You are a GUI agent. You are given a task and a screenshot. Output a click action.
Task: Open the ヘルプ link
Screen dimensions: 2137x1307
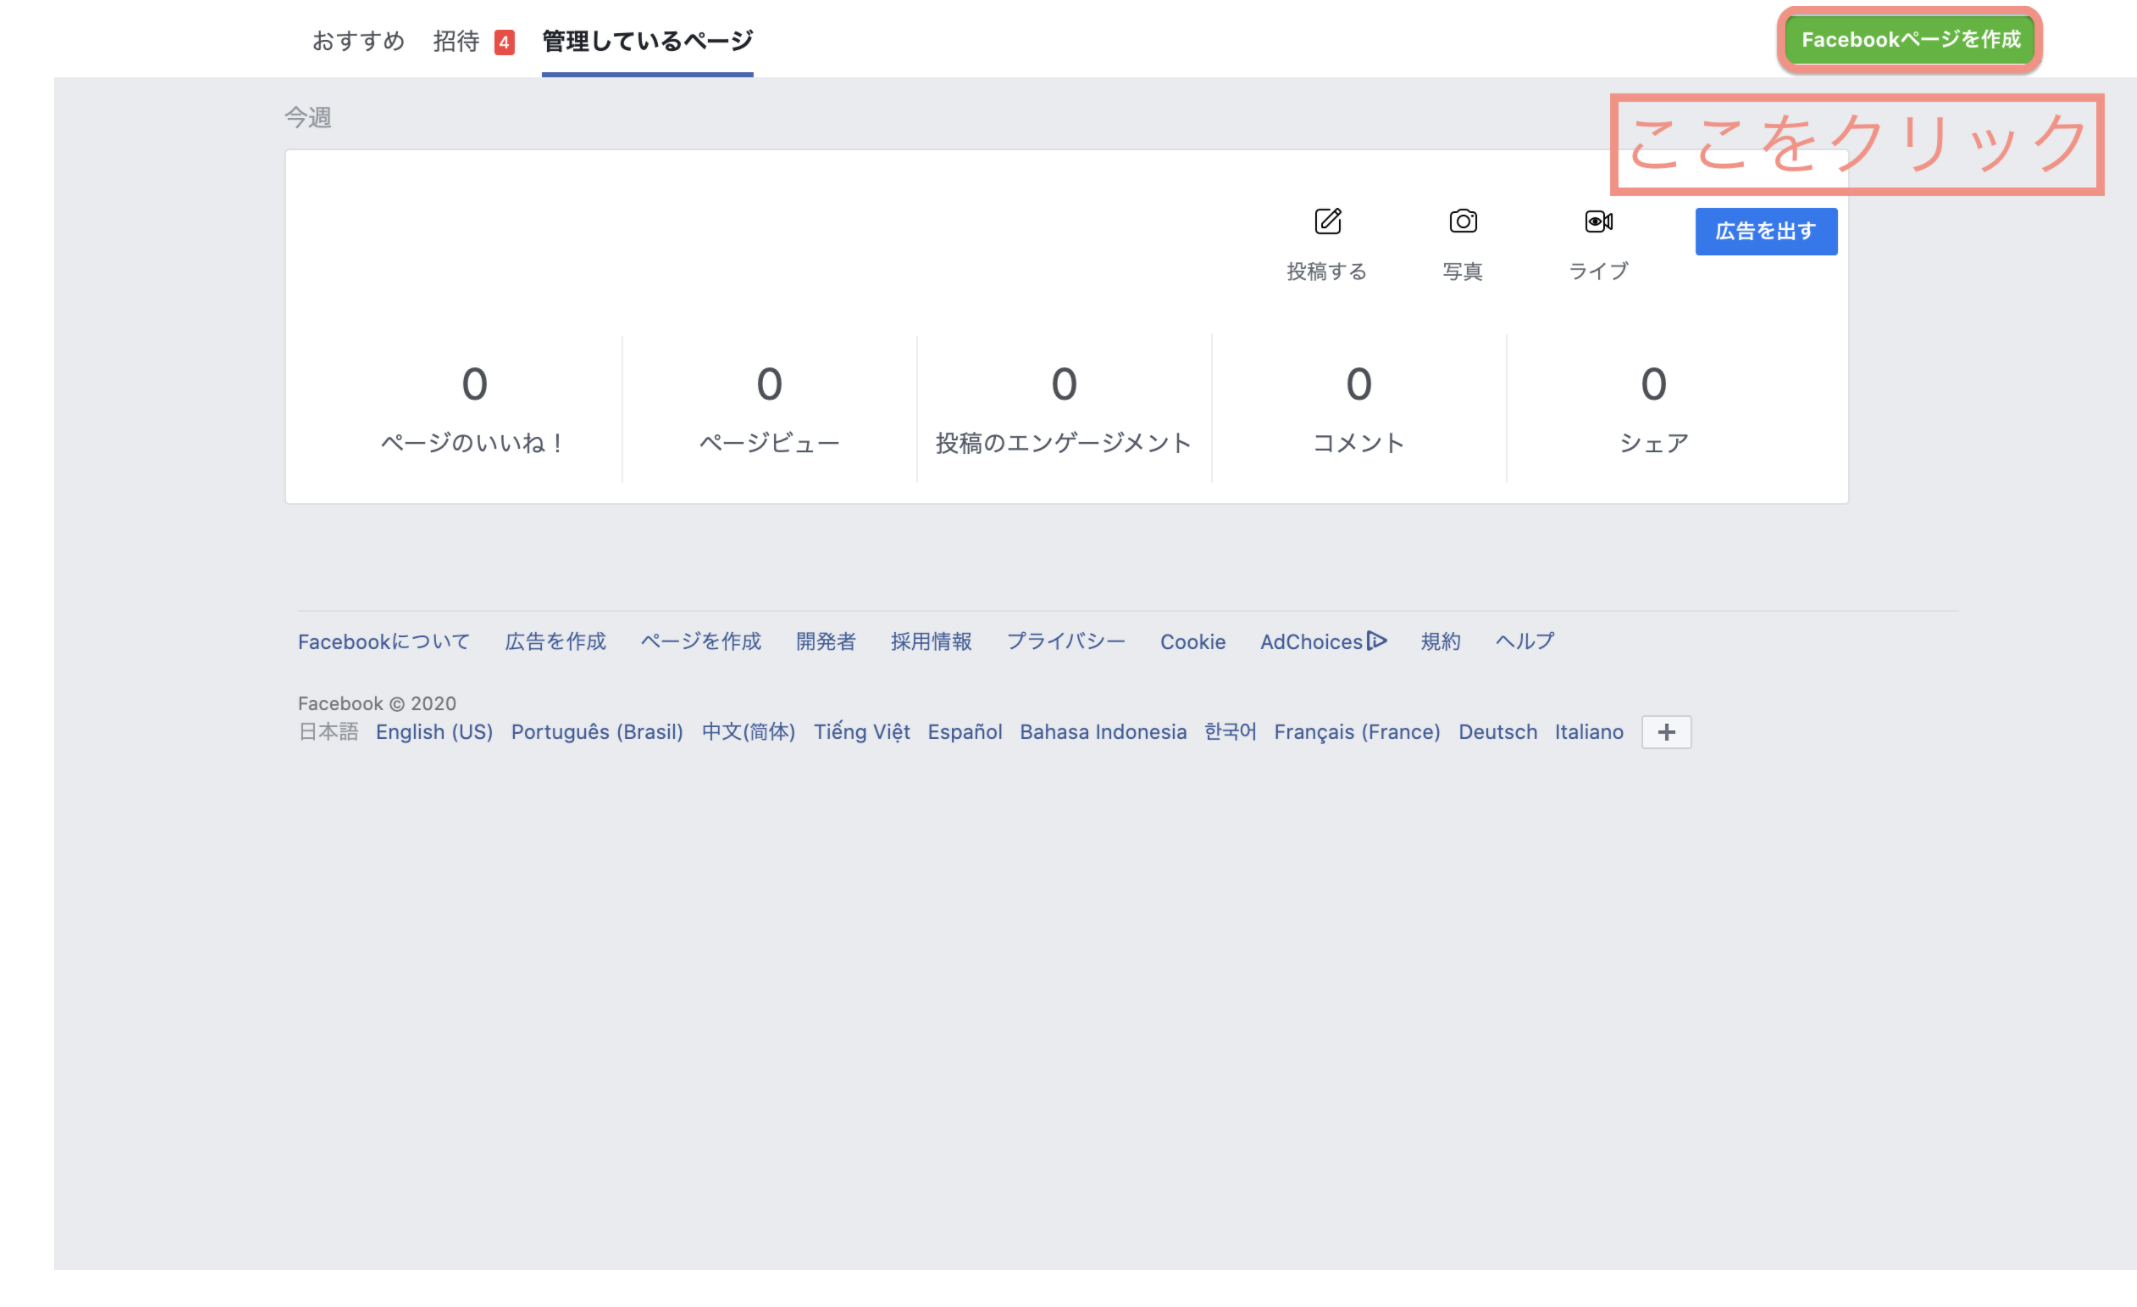coord(1525,642)
